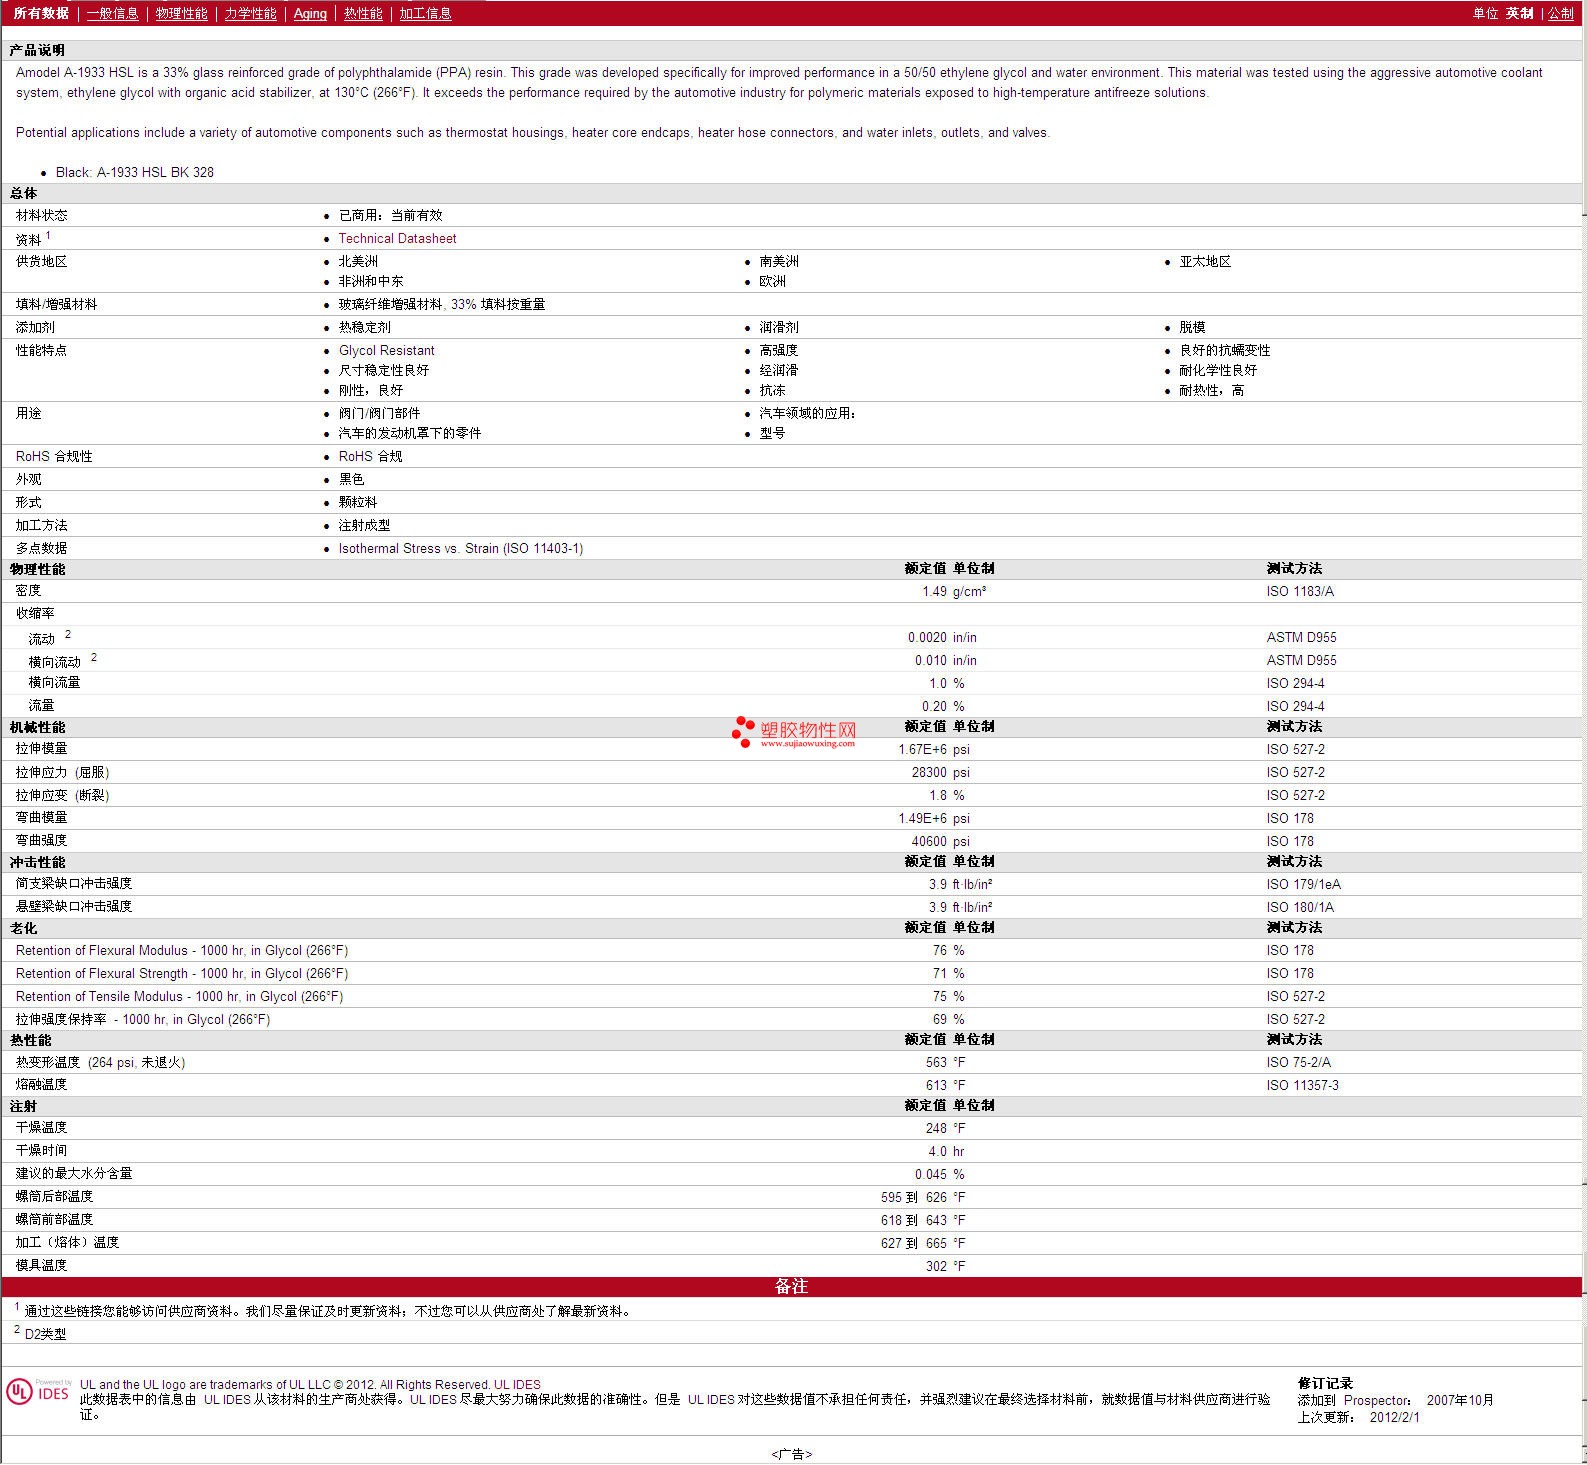
Task: Click the 干燥时间 row label
Action: point(41,1150)
